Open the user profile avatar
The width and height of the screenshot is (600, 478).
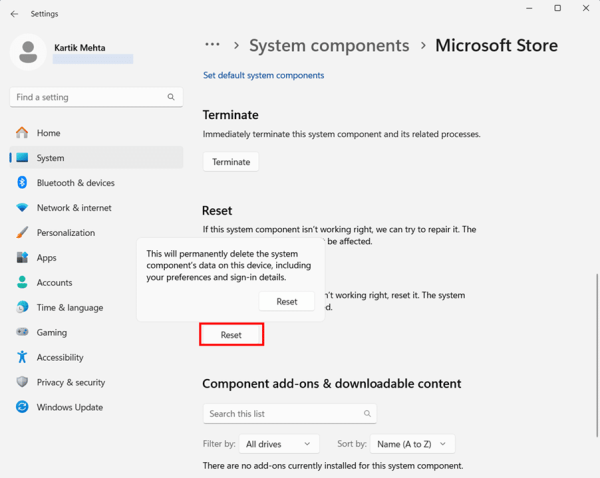28,52
